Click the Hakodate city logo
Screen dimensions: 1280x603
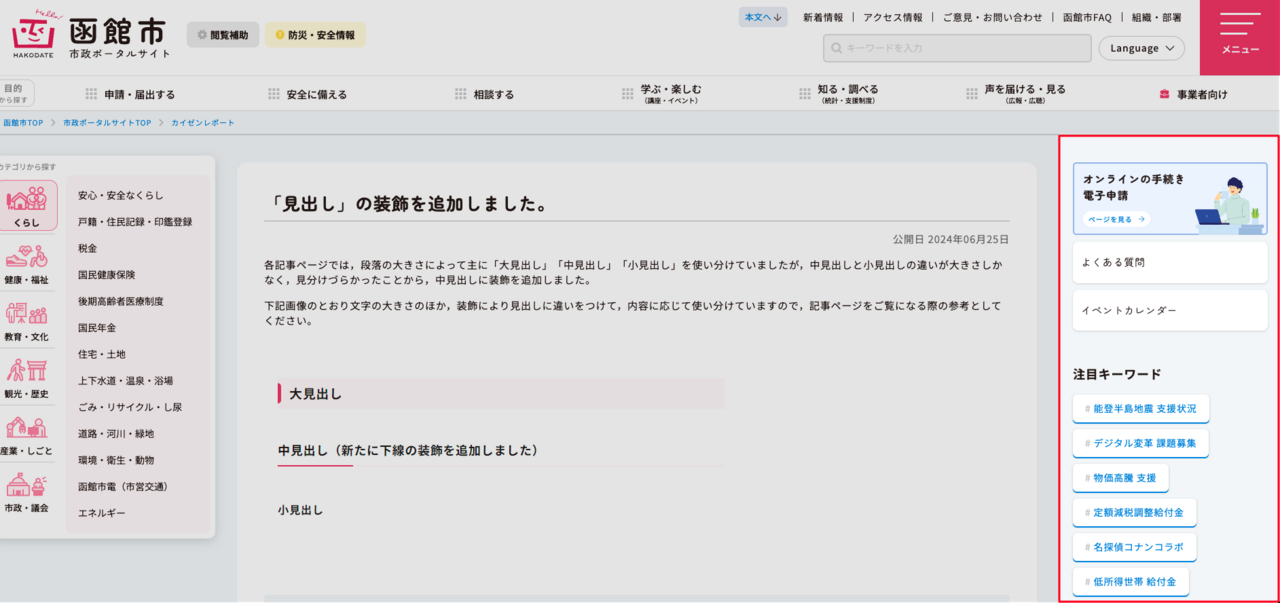click(90, 36)
